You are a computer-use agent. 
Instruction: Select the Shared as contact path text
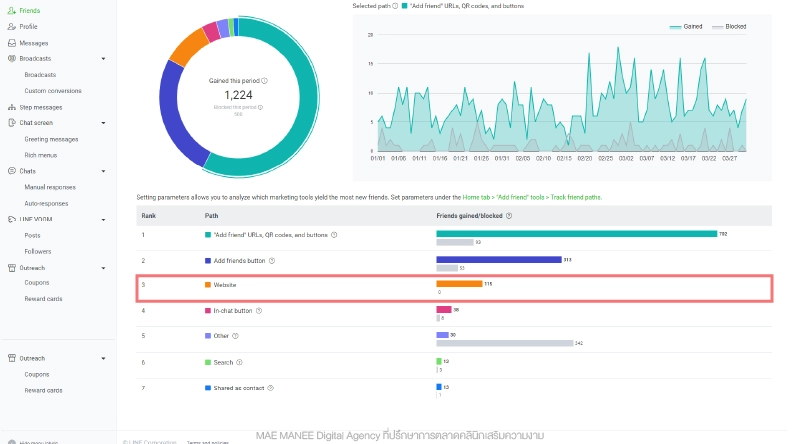point(239,388)
